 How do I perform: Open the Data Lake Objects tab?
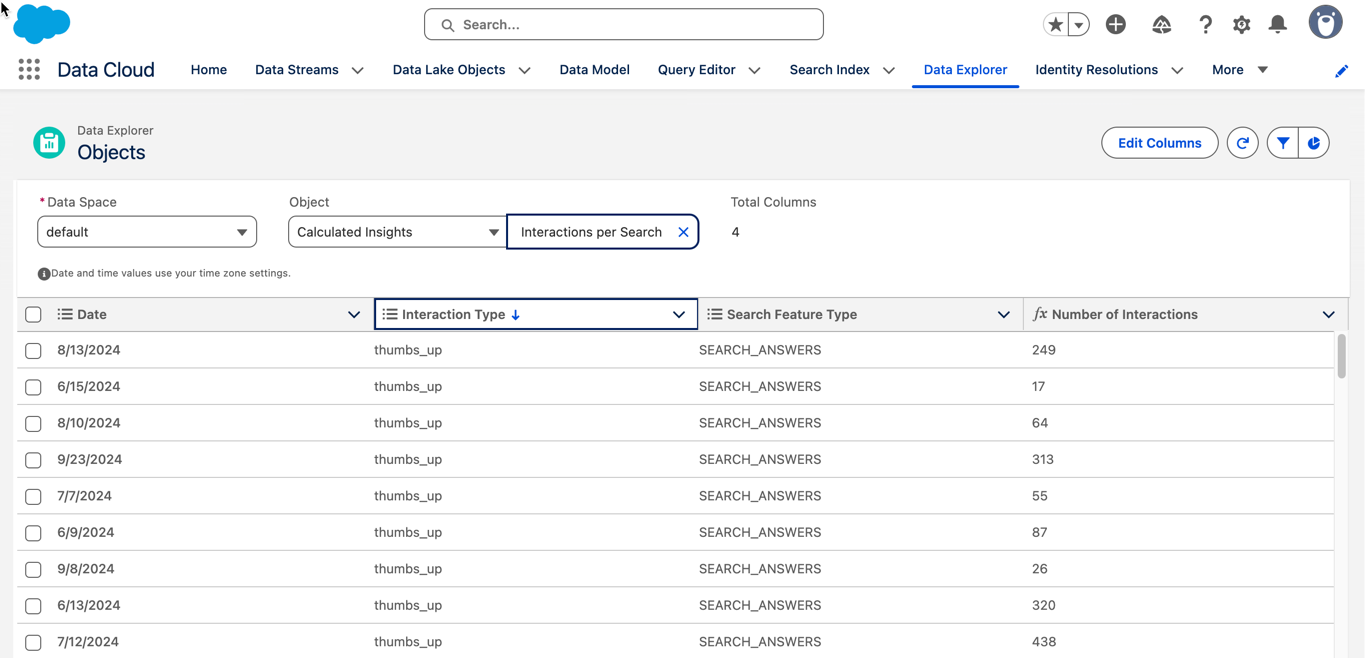(449, 70)
